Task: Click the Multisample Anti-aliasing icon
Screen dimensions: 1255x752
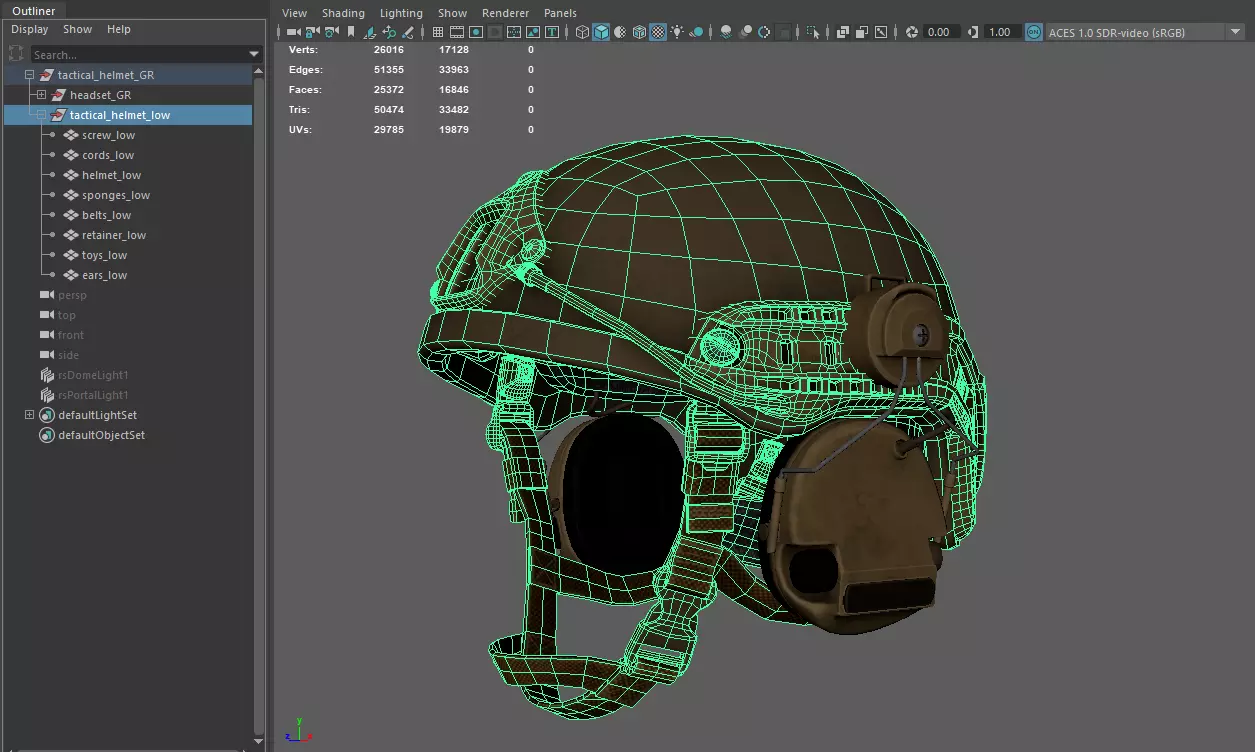Action: (x=765, y=32)
